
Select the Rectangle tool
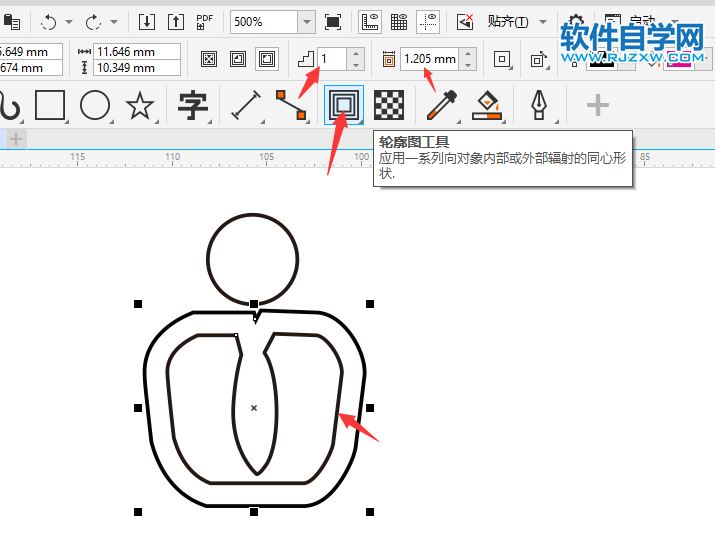click(x=50, y=105)
